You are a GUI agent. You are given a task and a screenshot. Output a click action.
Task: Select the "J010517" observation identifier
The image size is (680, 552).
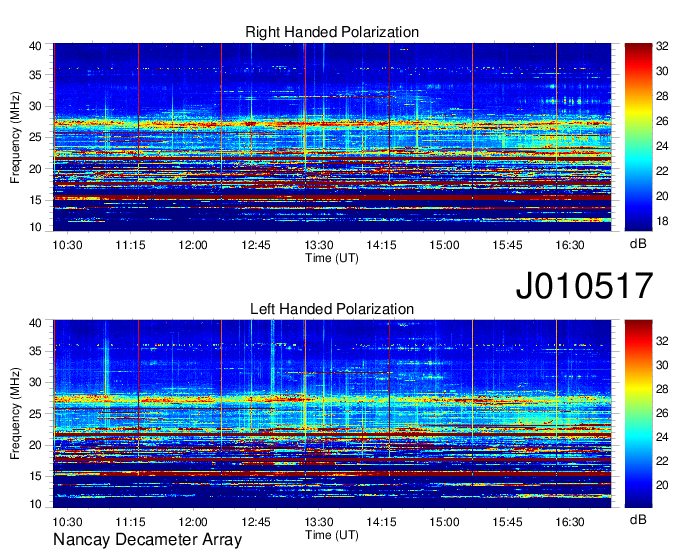click(584, 286)
